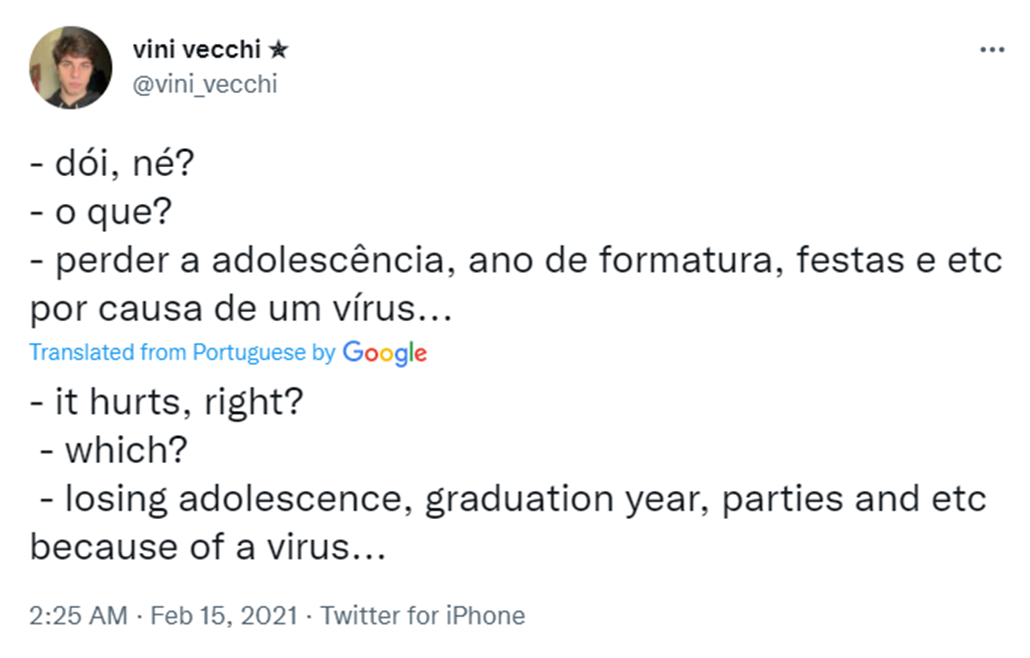1030x658 pixels.
Task: Click the Feb 15, 2021 date
Action: coord(224,615)
